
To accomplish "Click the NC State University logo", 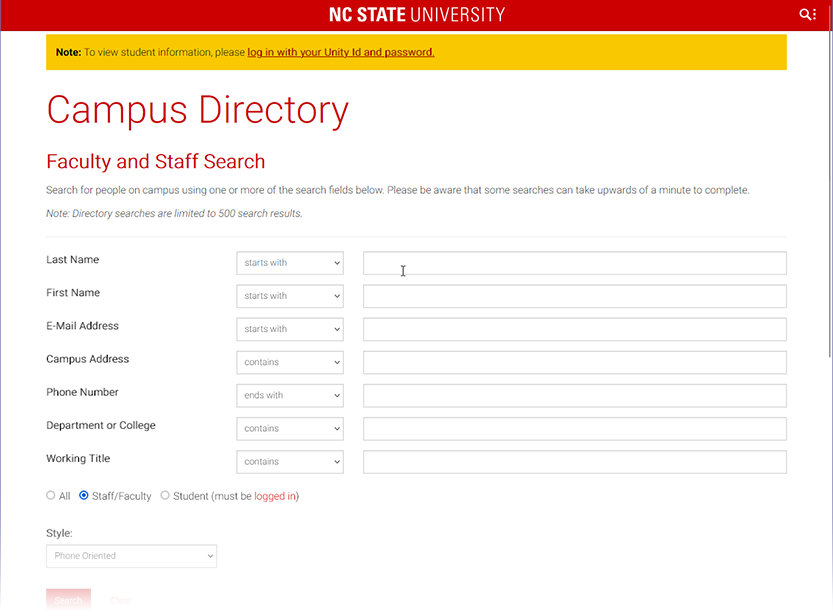I will [x=417, y=14].
